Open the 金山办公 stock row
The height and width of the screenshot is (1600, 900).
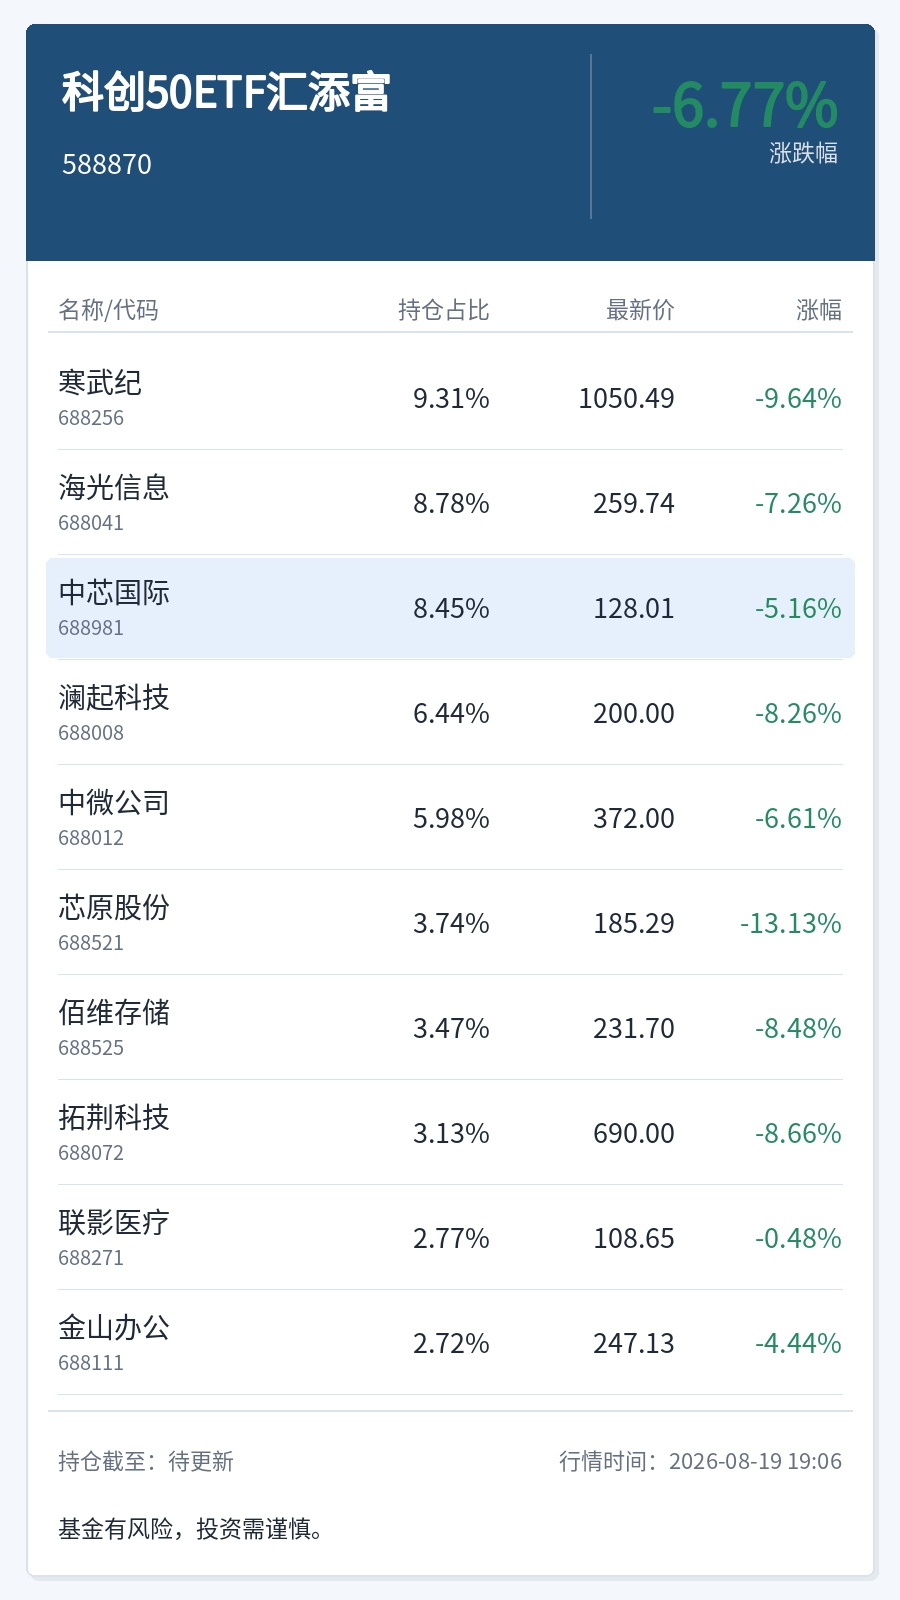(450, 1343)
